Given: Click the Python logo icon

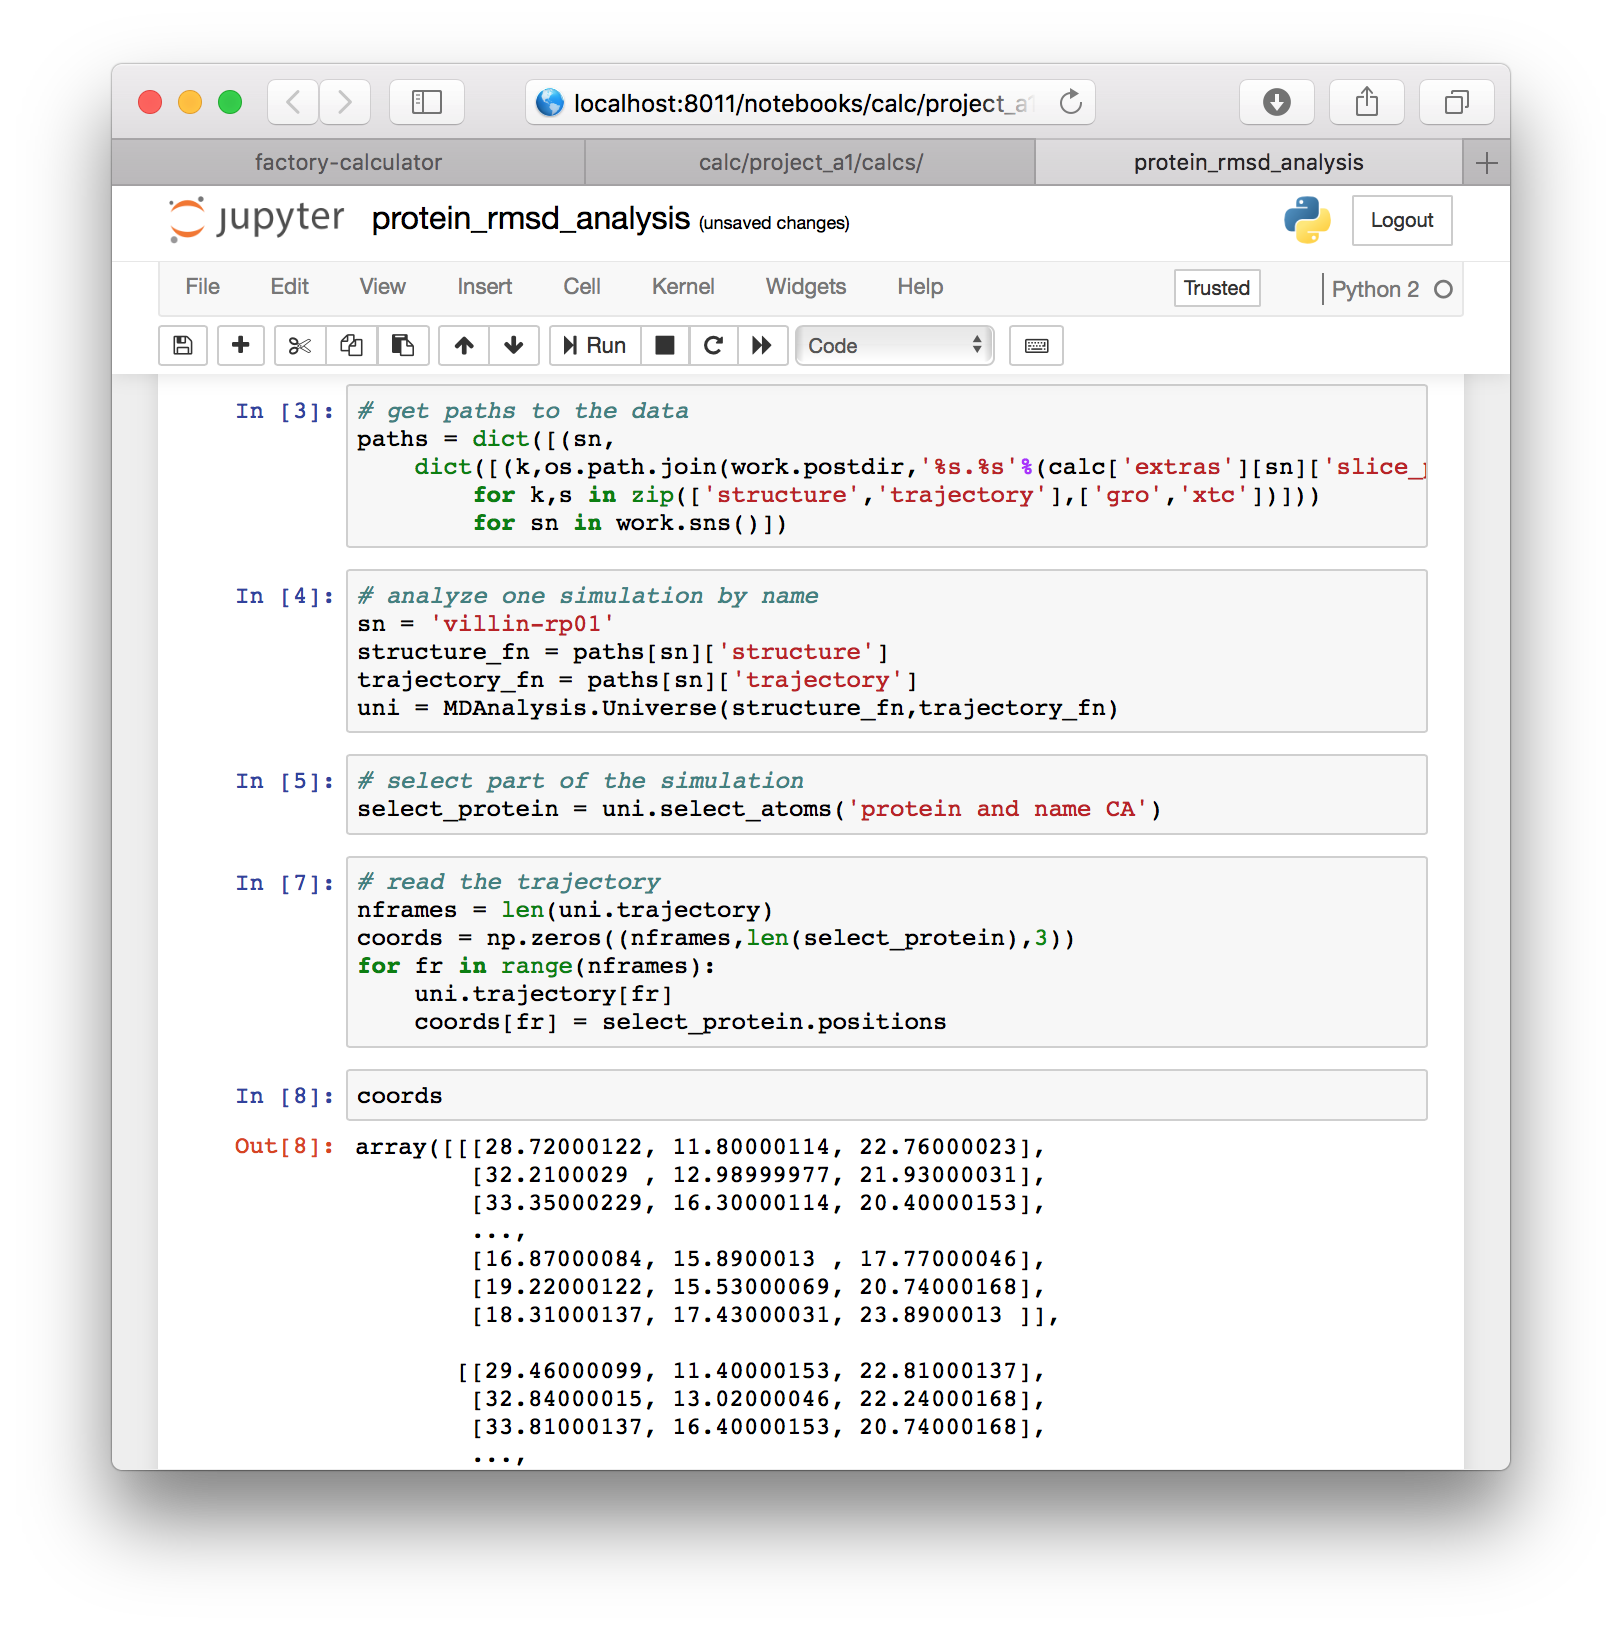Looking at the screenshot, I should coord(1307,220).
